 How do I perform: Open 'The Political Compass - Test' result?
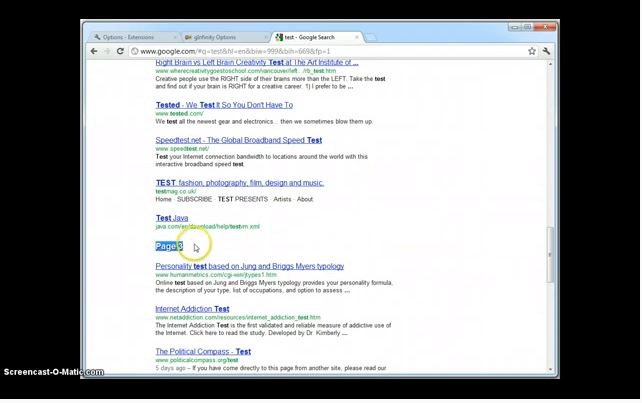tap(203, 352)
